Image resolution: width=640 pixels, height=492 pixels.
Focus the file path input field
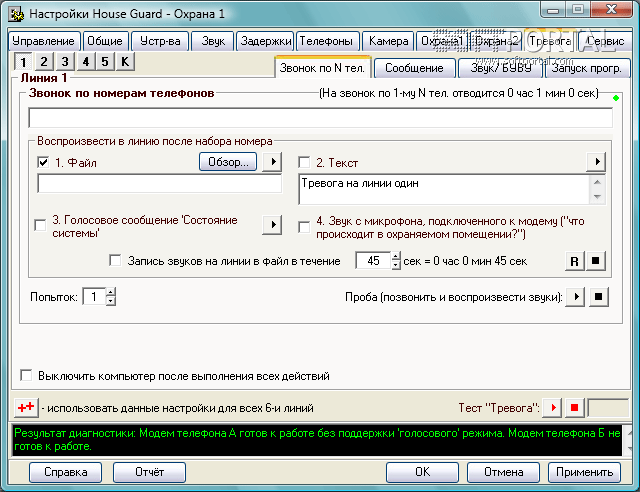point(160,184)
